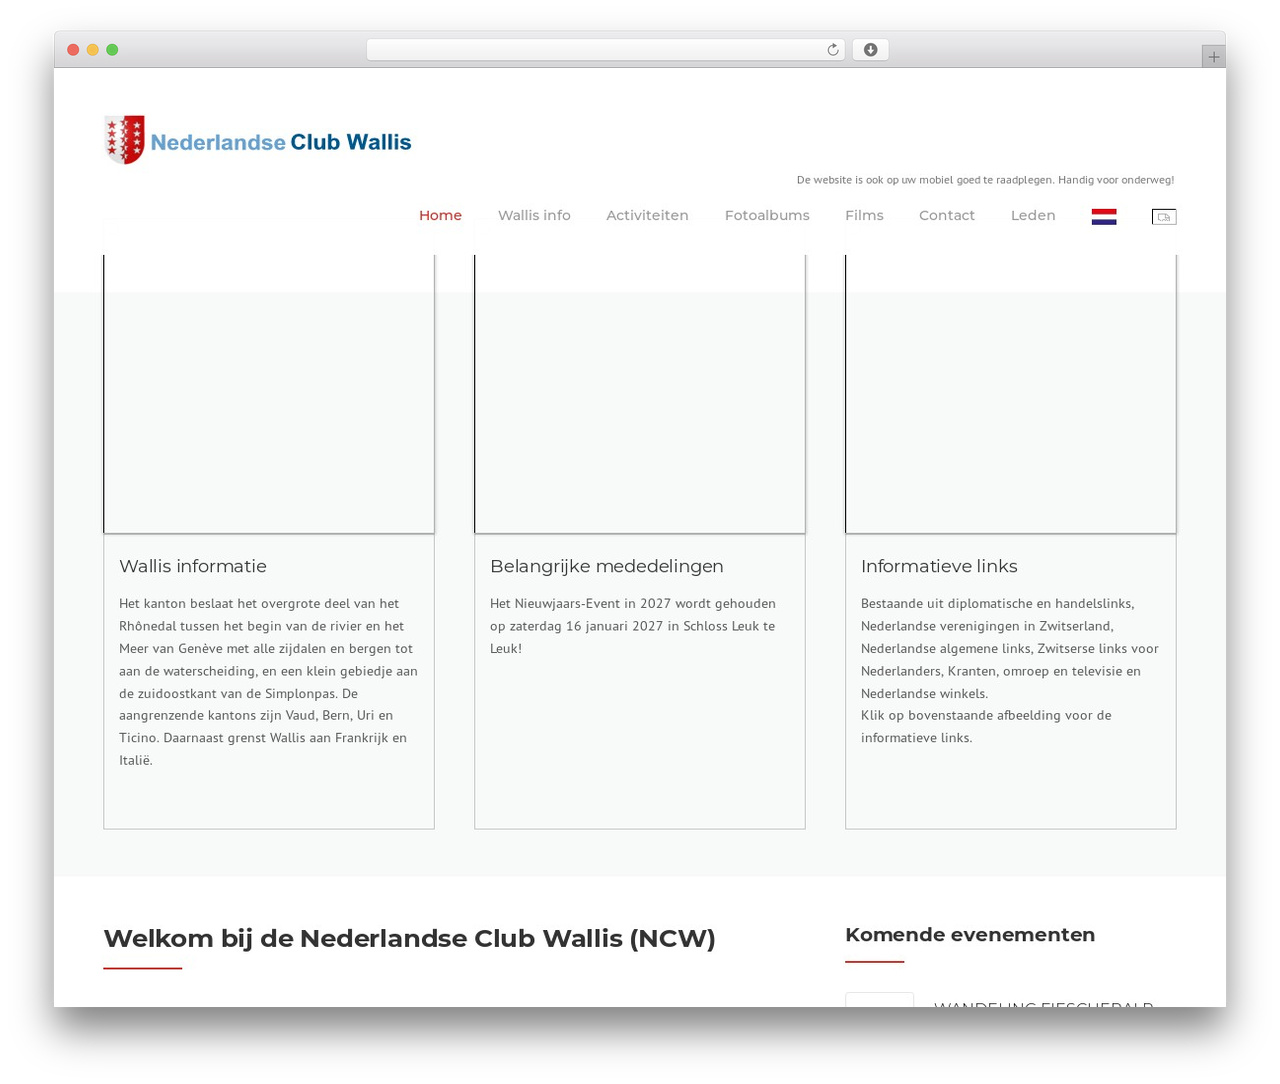
Task: Click the paragraph starting 'Het Nieuwjaars-Event in 2027'
Action: [633, 626]
